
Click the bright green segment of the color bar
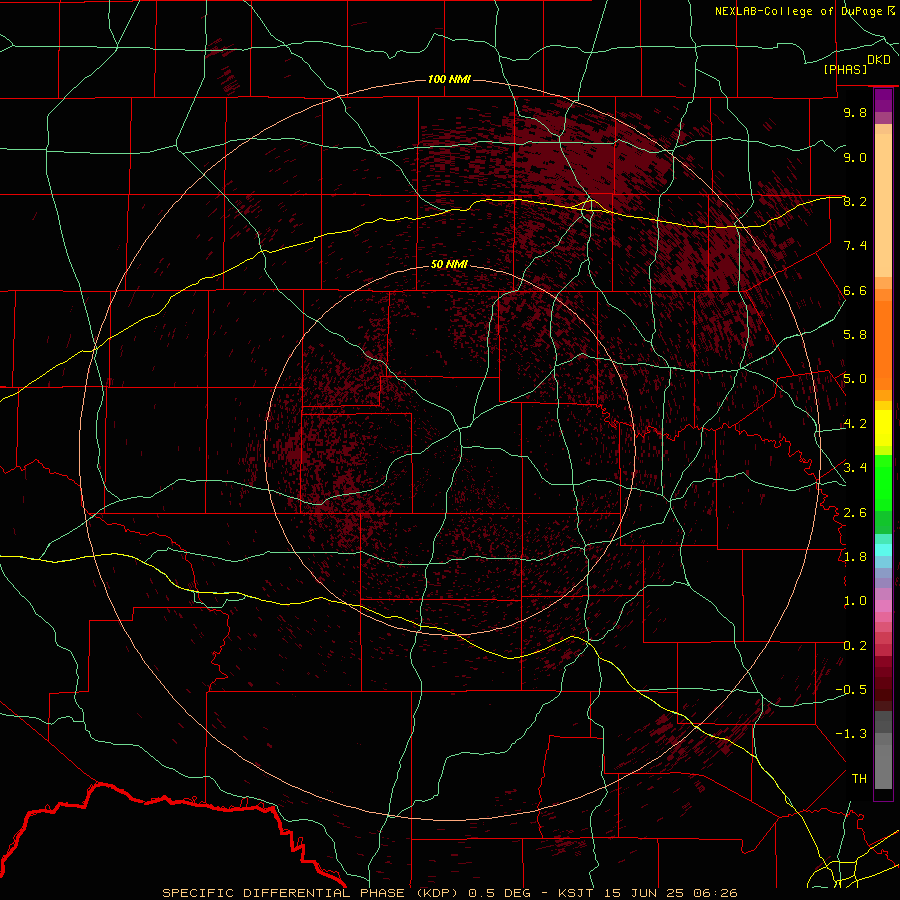pyautogui.click(x=883, y=482)
